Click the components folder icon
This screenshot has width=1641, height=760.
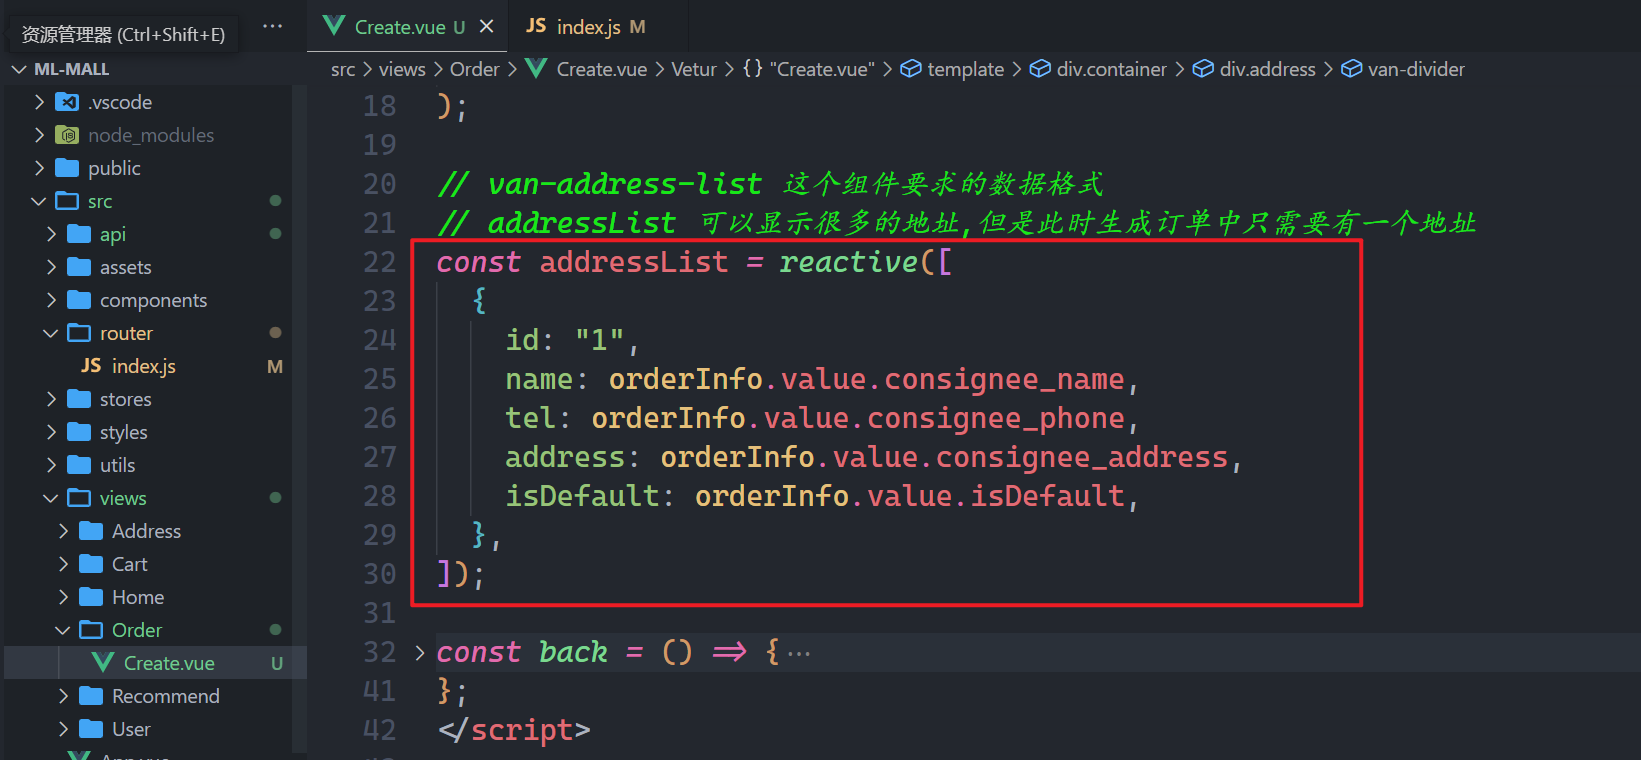tap(79, 300)
